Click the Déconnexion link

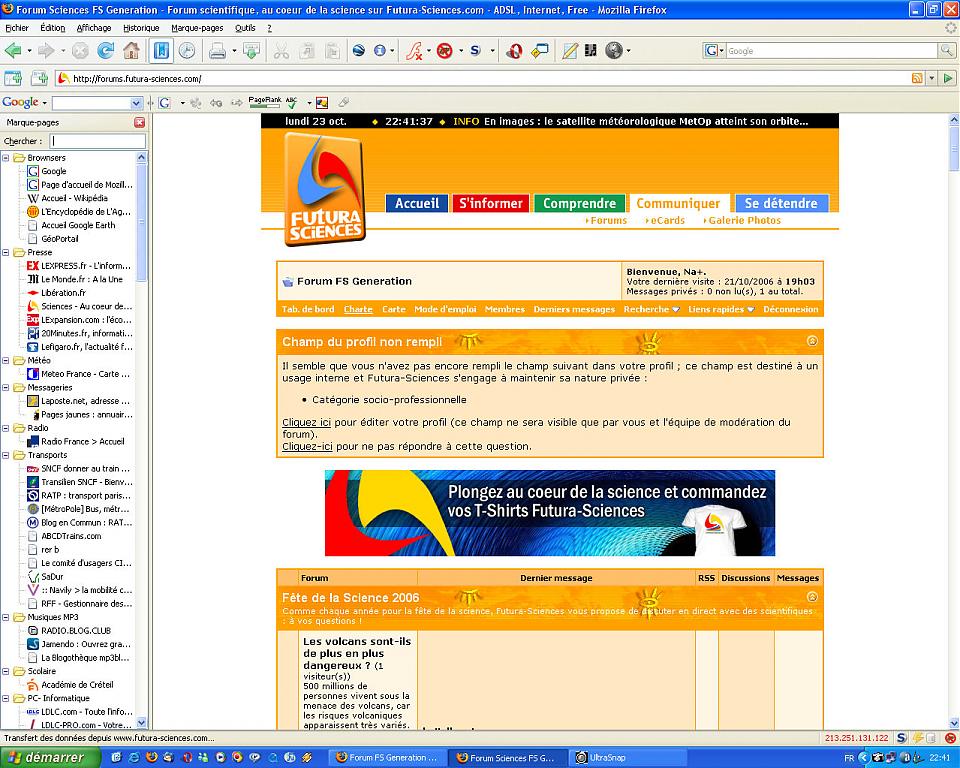pos(790,309)
